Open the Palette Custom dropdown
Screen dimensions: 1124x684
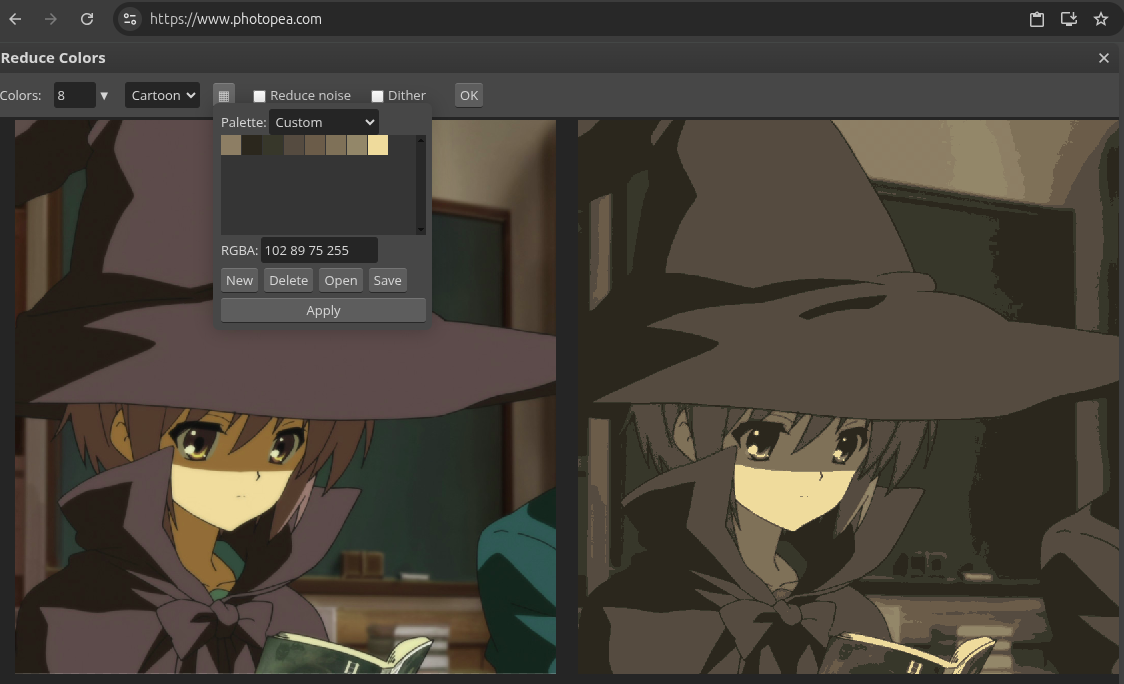tap(324, 122)
